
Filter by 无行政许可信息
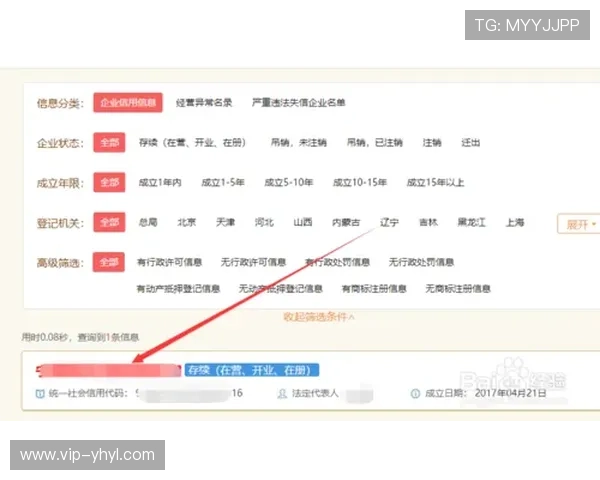[x=253, y=262]
